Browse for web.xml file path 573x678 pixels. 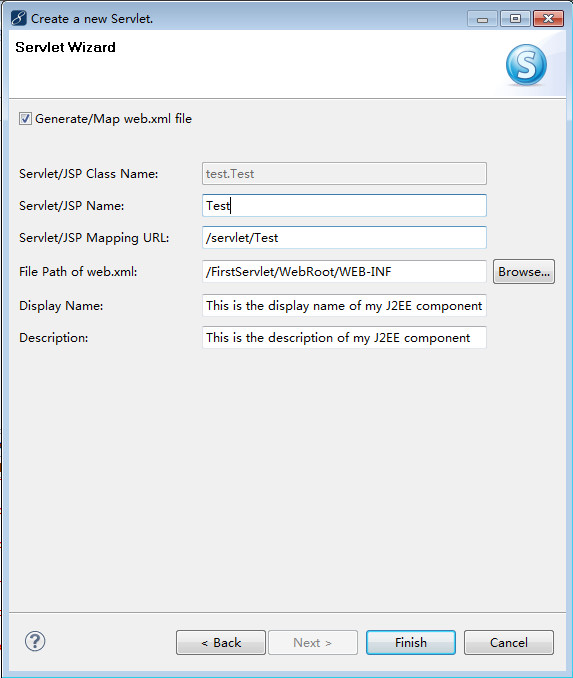524,272
